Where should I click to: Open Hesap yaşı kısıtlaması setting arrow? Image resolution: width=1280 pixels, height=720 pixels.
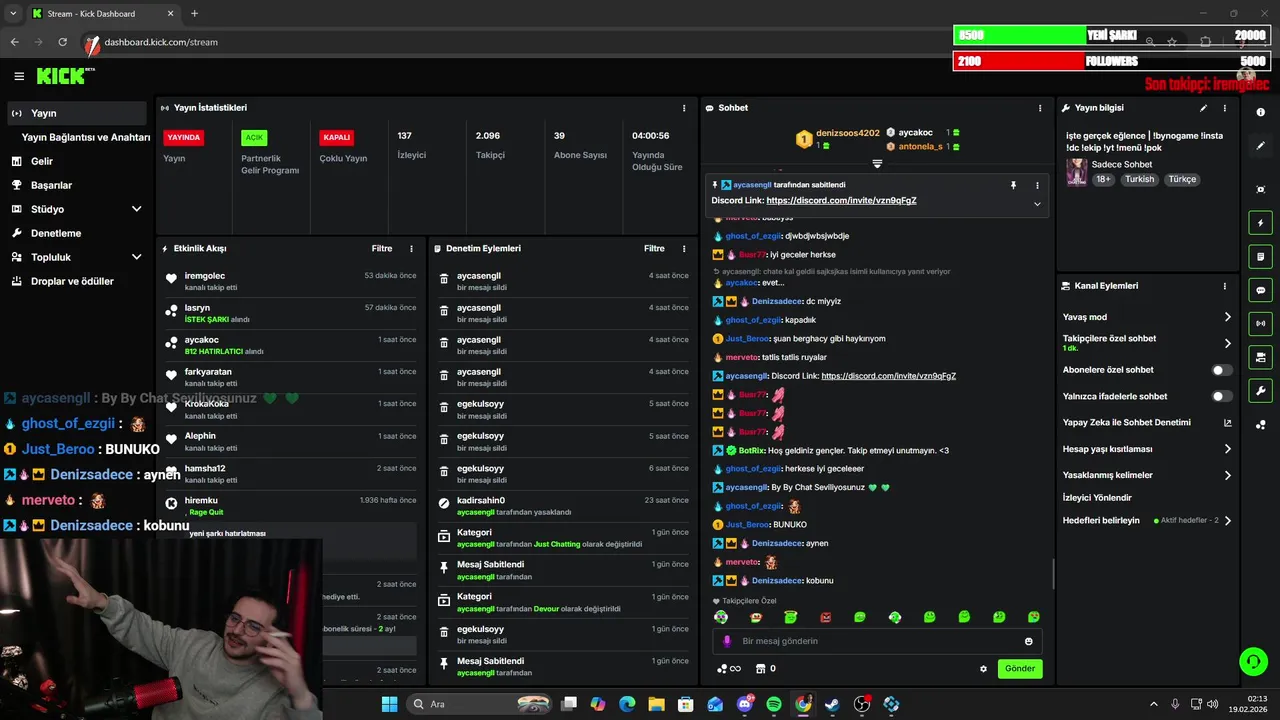(1228, 449)
